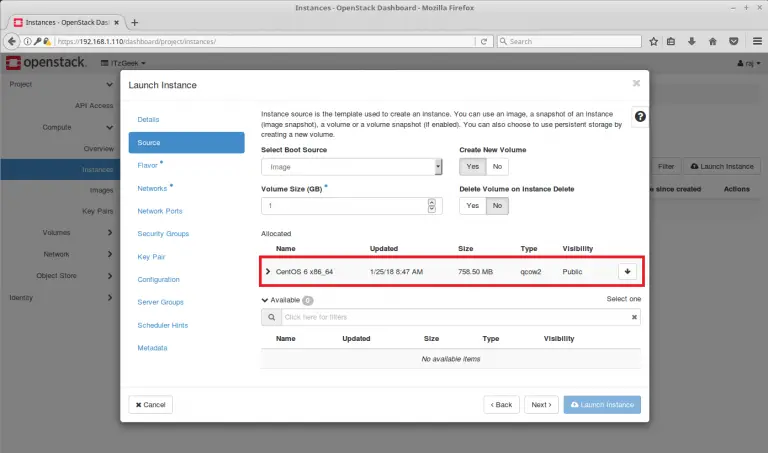The height and width of the screenshot is (453, 768).
Task: Expand the CentOS 6 x86_64 row details
Action: [267, 271]
